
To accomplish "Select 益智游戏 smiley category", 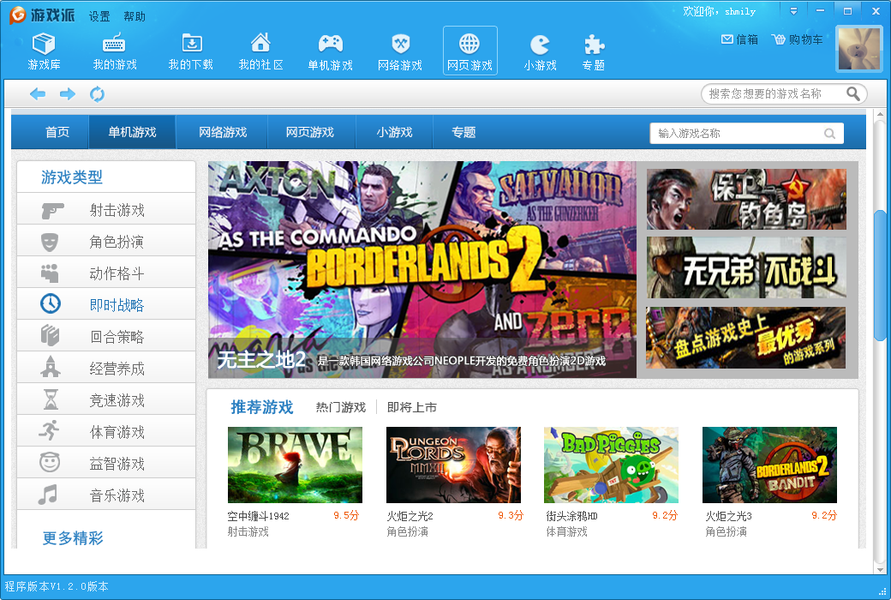I will (x=106, y=464).
